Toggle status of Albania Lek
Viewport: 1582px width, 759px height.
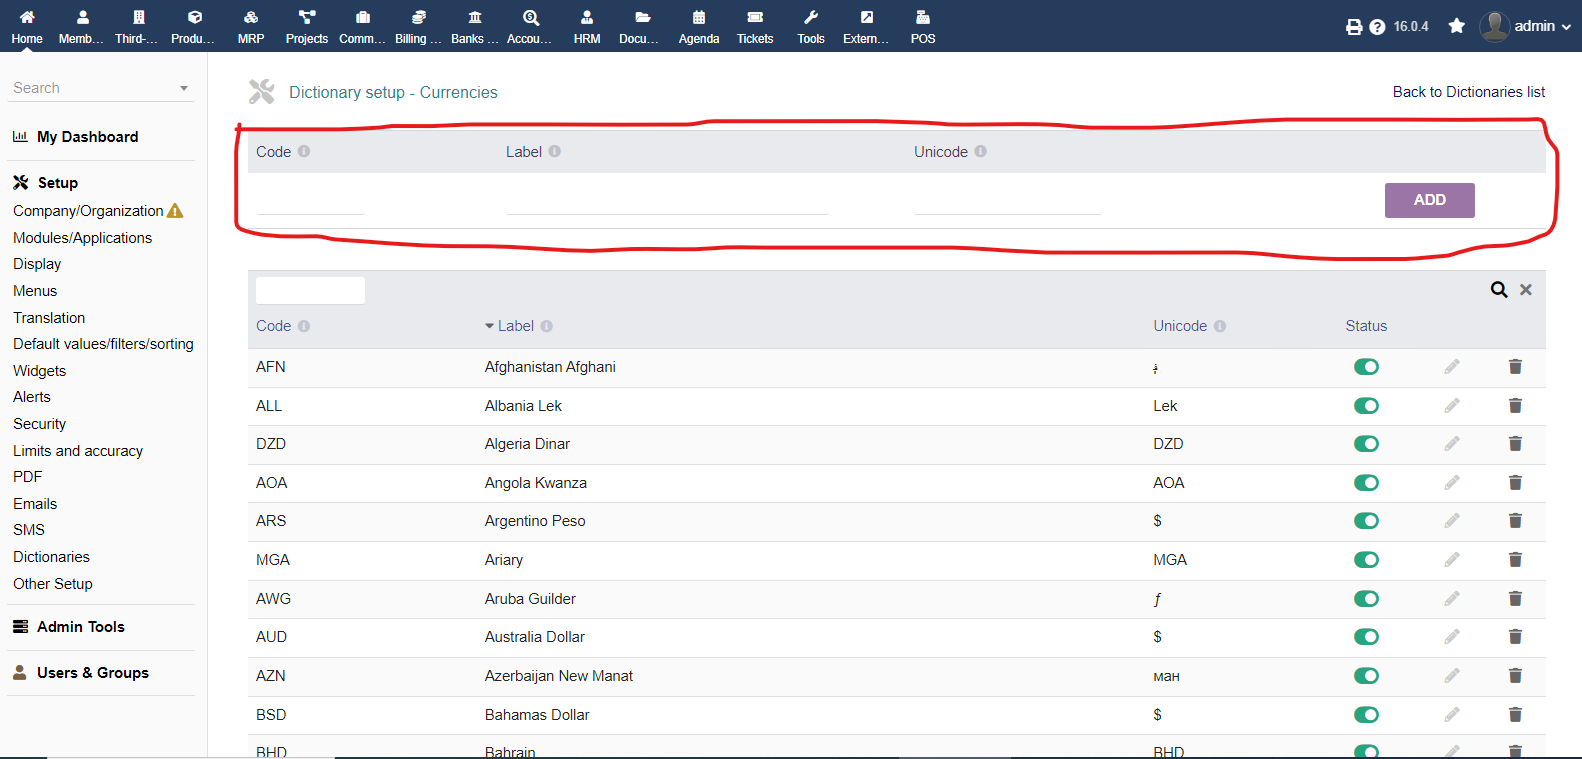point(1366,405)
